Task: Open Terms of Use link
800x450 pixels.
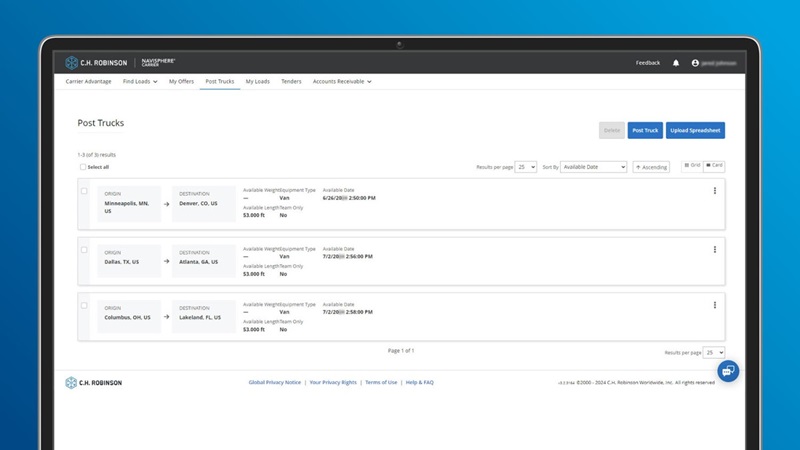Action: click(x=381, y=382)
